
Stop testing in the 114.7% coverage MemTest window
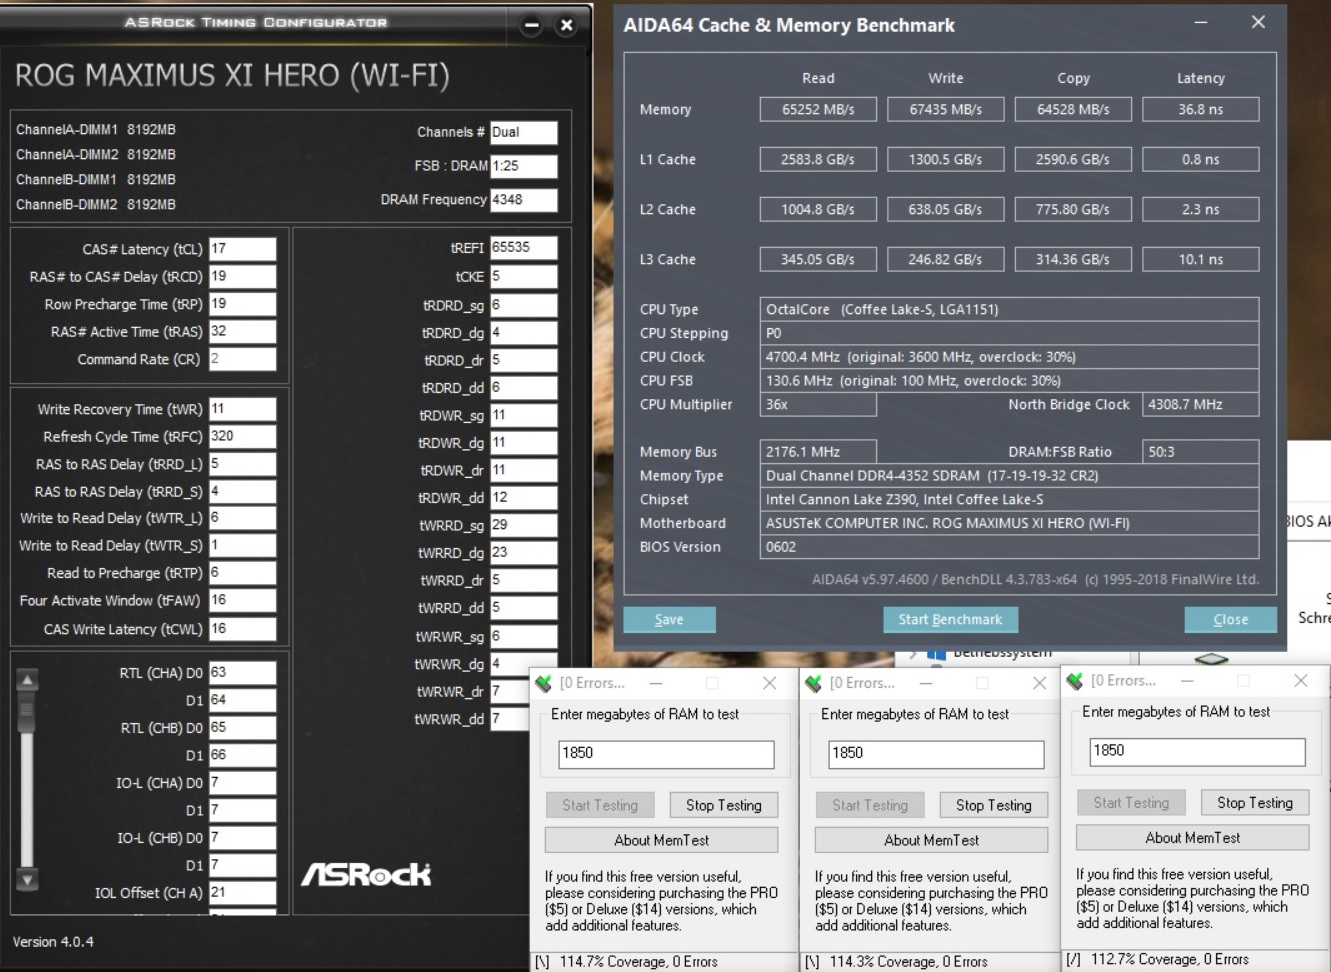point(724,805)
